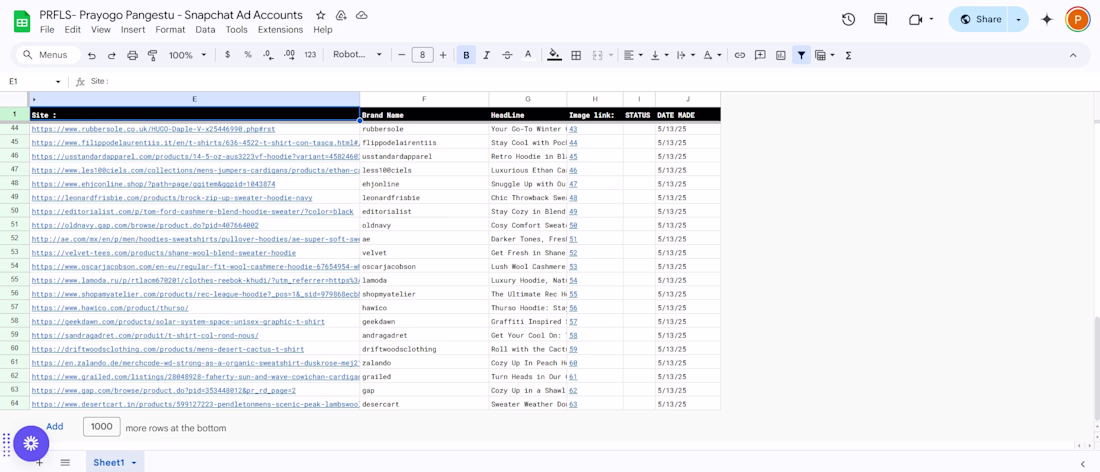Open the Insert menu
1100x472 pixels.
[x=133, y=29]
